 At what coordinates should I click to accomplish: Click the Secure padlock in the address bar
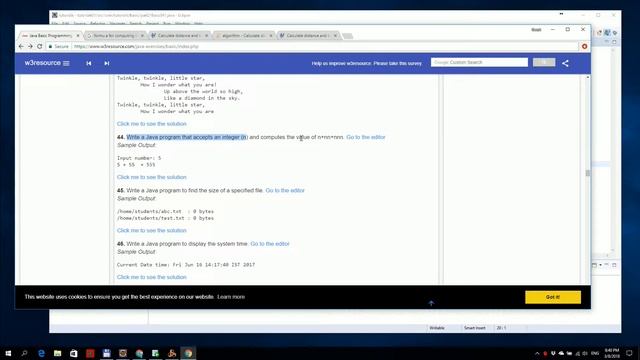pyautogui.click(x=51, y=47)
